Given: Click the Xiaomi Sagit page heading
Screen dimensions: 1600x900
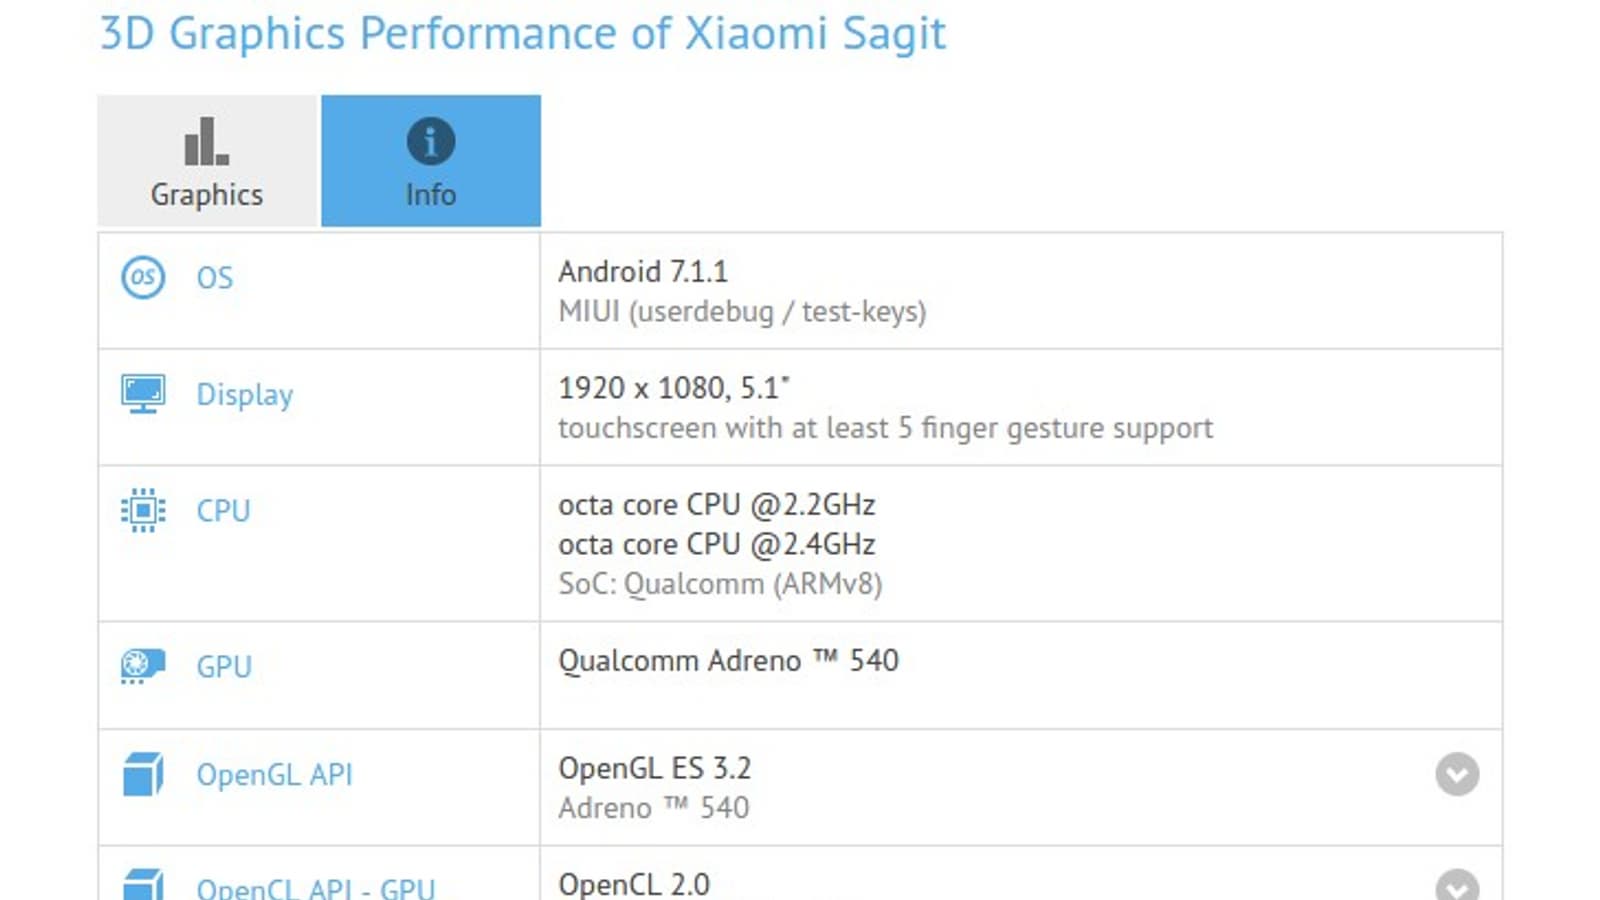Looking at the screenshot, I should (522, 33).
